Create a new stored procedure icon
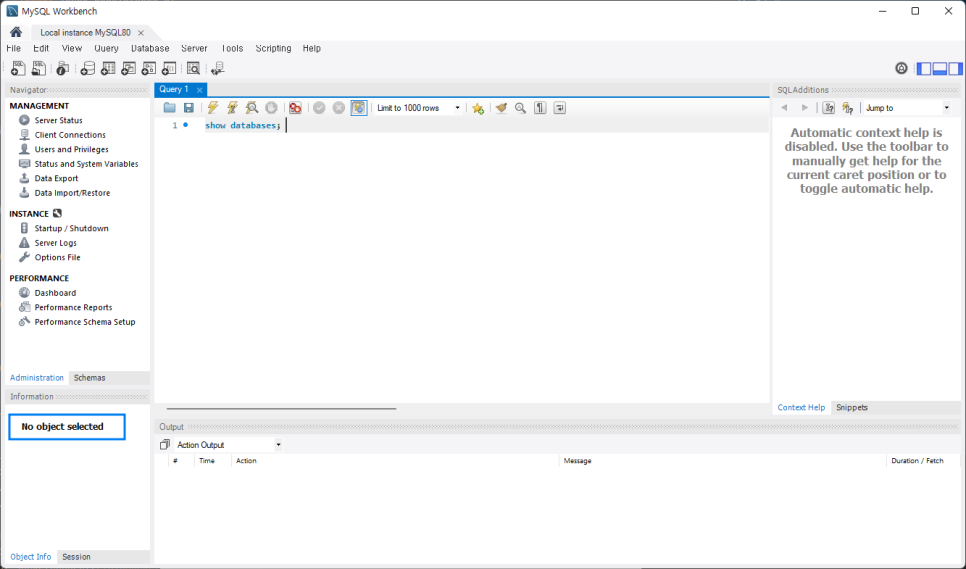 [x=148, y=68]
